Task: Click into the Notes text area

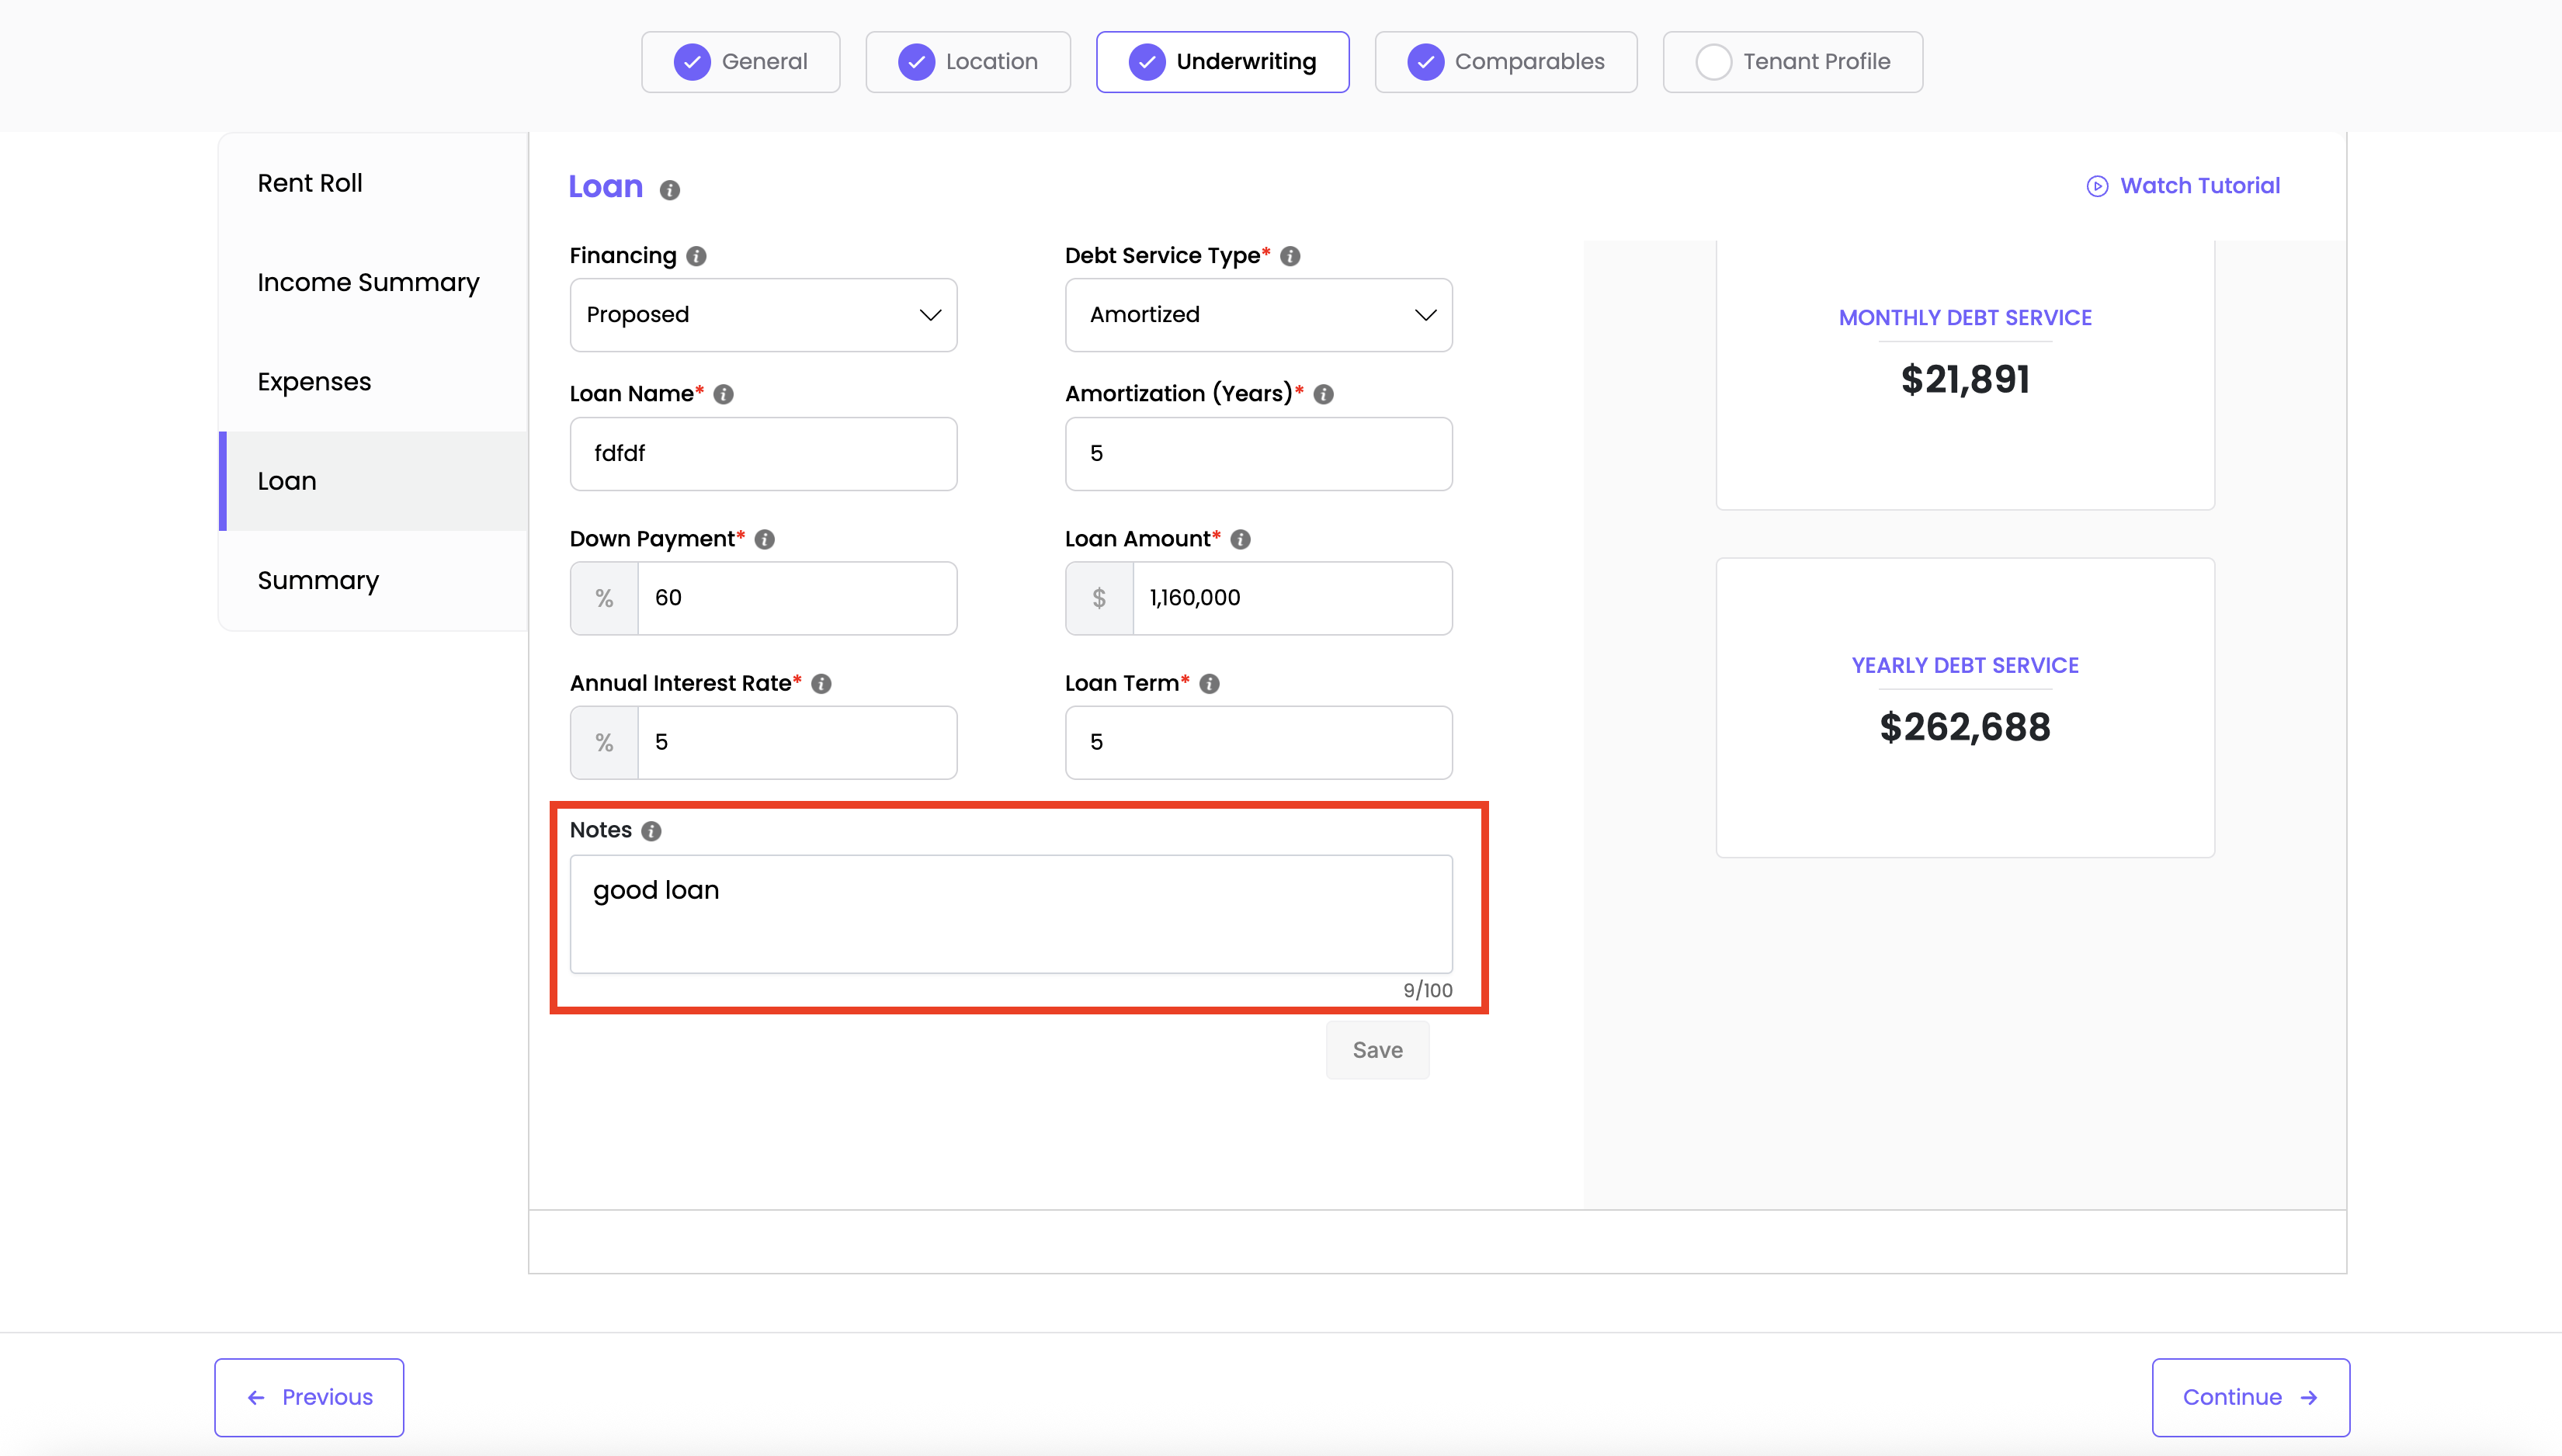Action: [x=1010, y=913]
